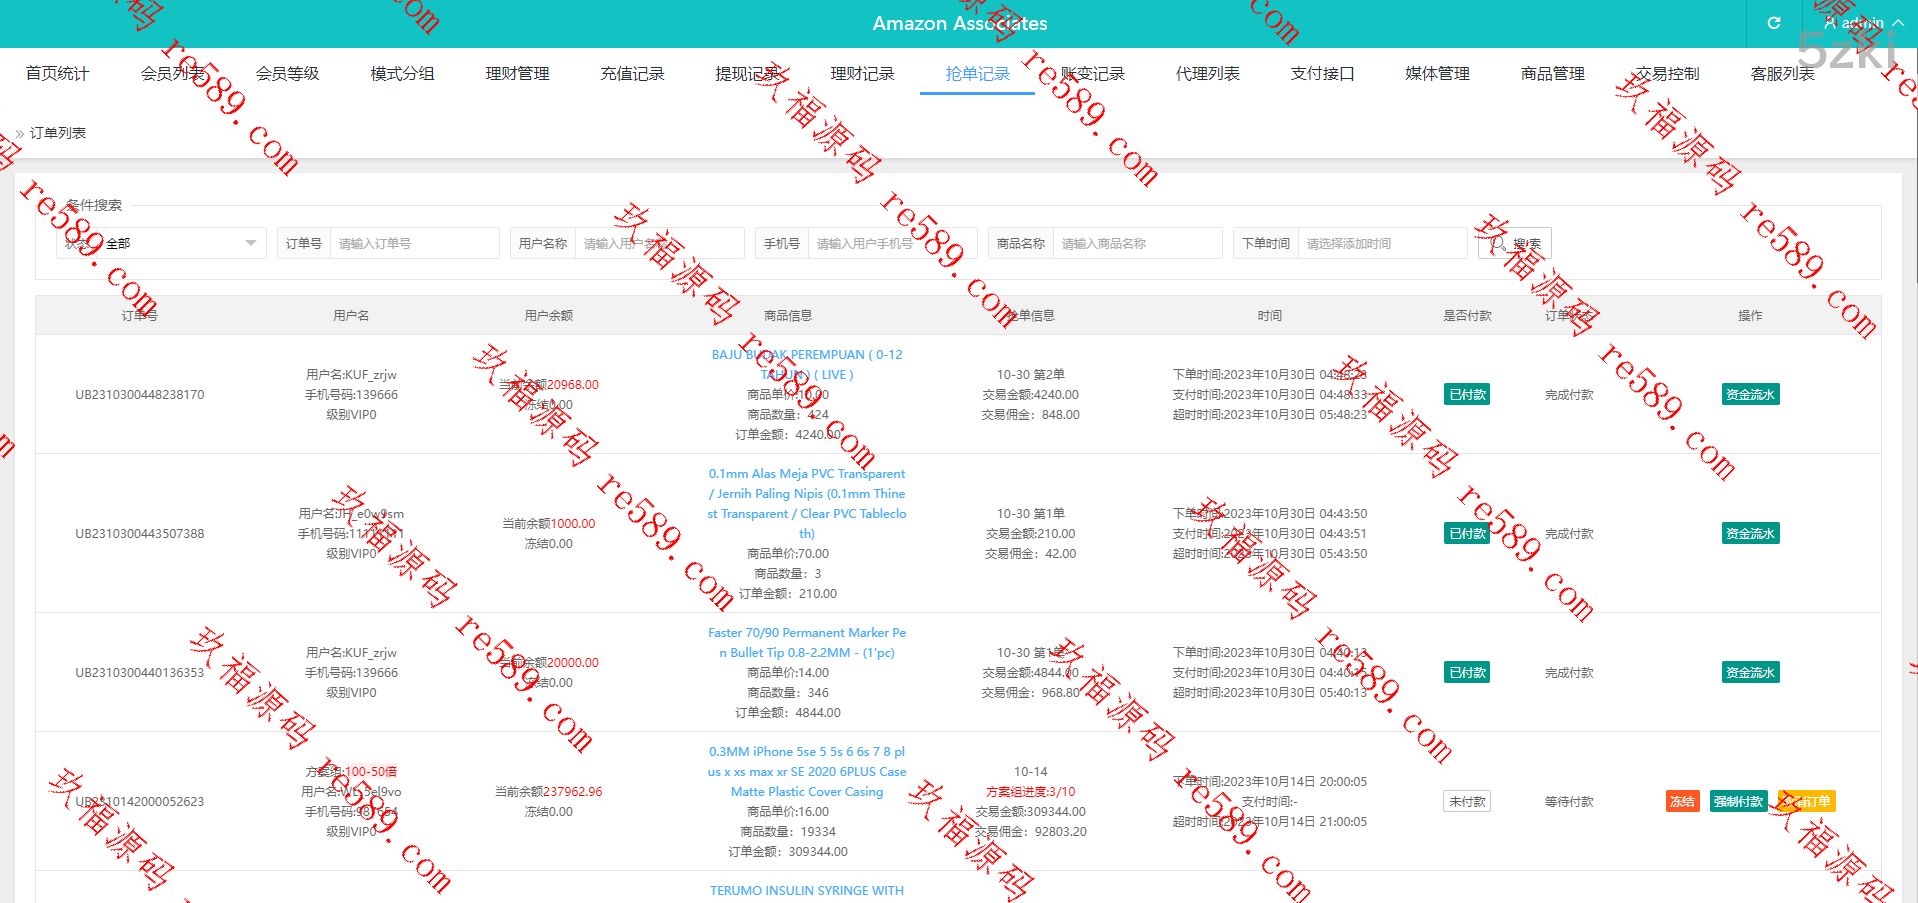Click 已付款 badge for order UB2310300448238170
The image size is (1918, 903).
[1467, 394]
